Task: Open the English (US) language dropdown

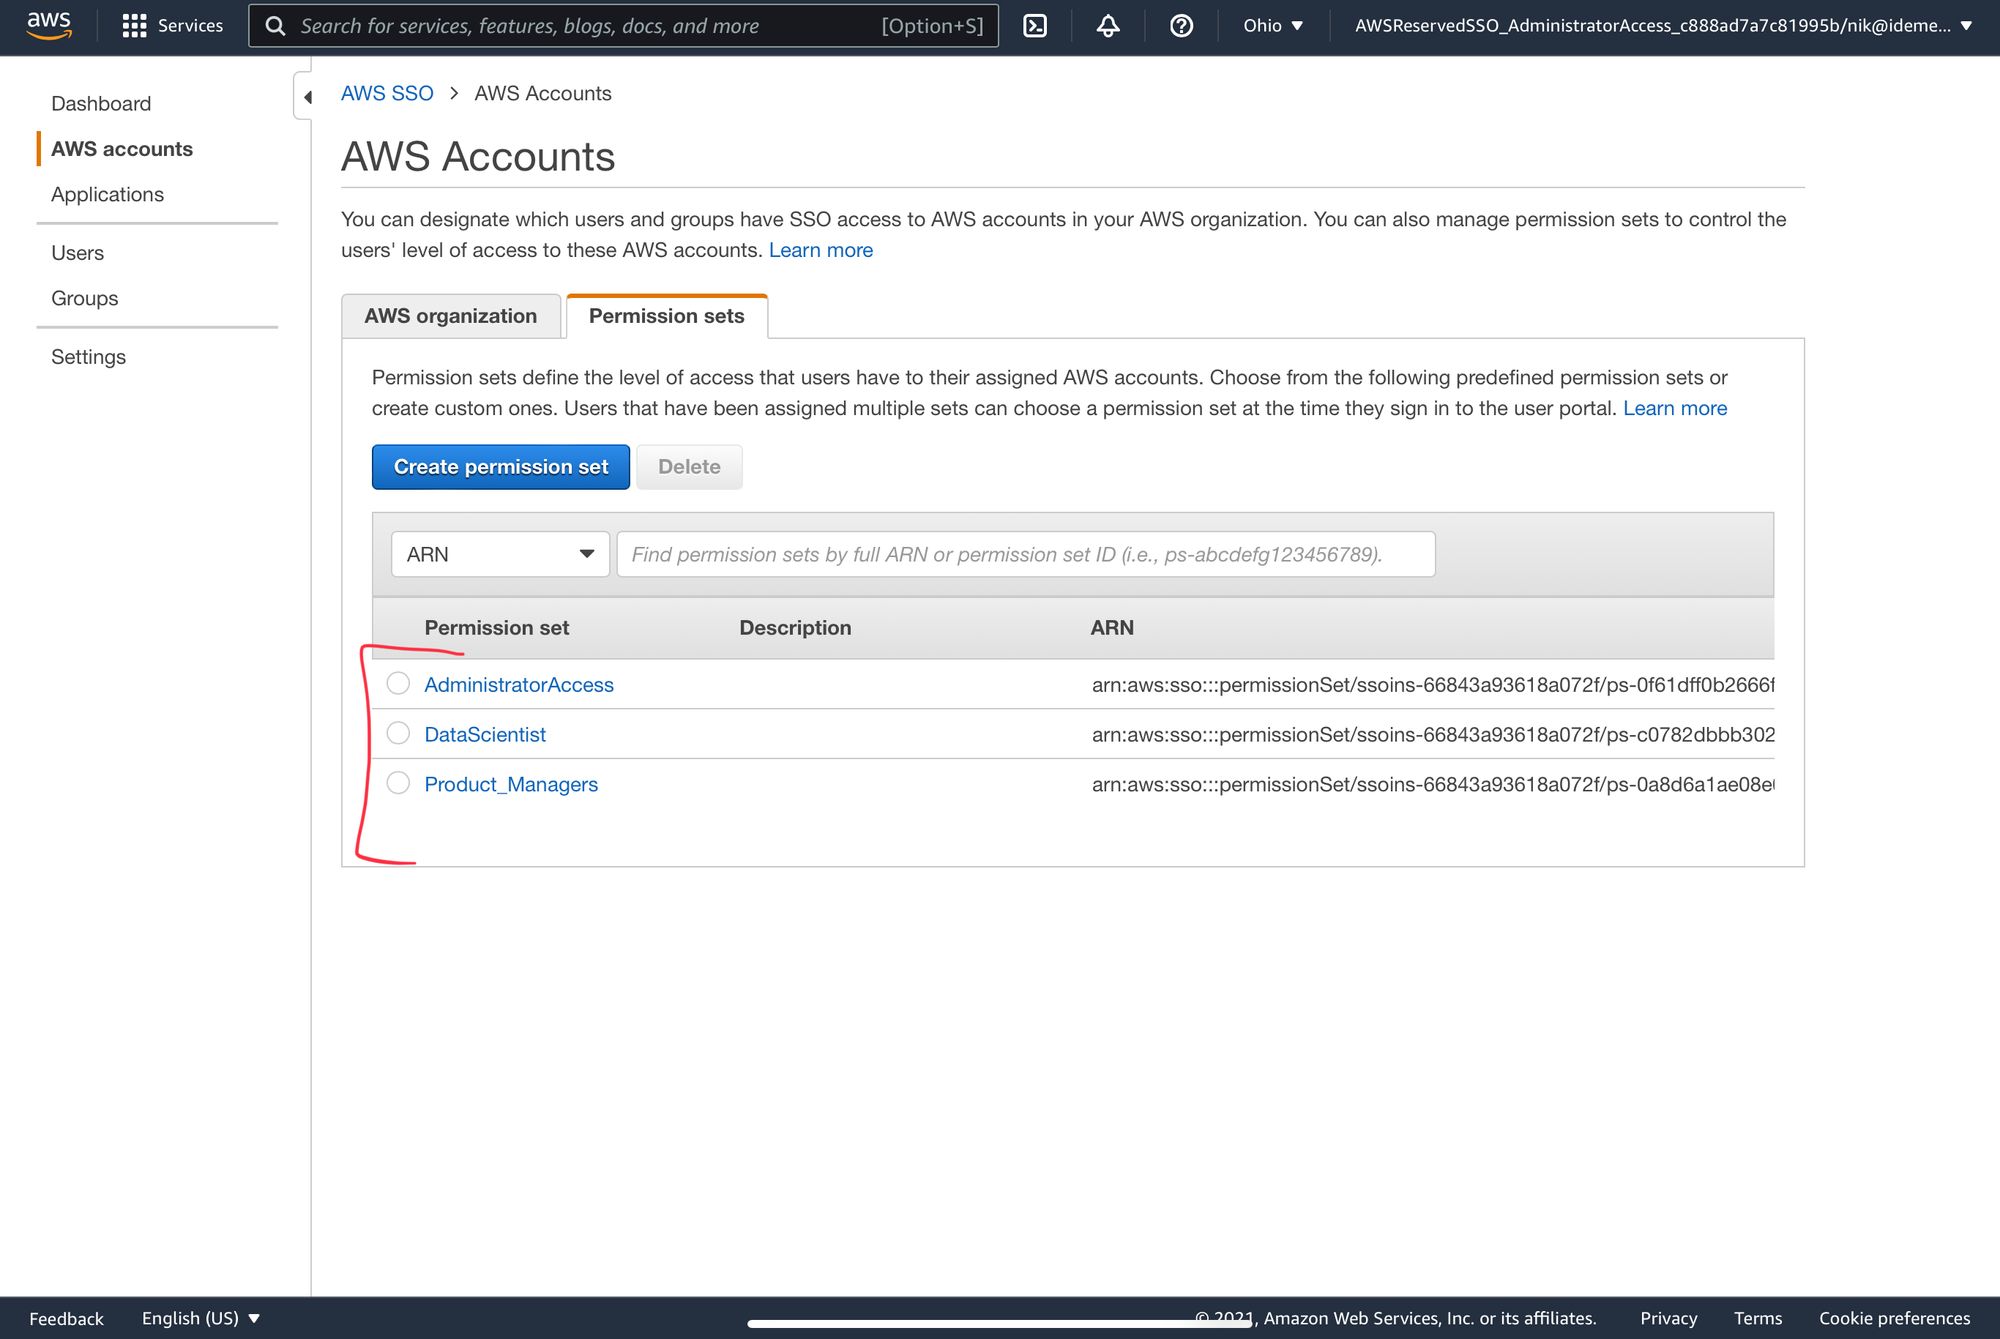Action: tap(200, 1318)
